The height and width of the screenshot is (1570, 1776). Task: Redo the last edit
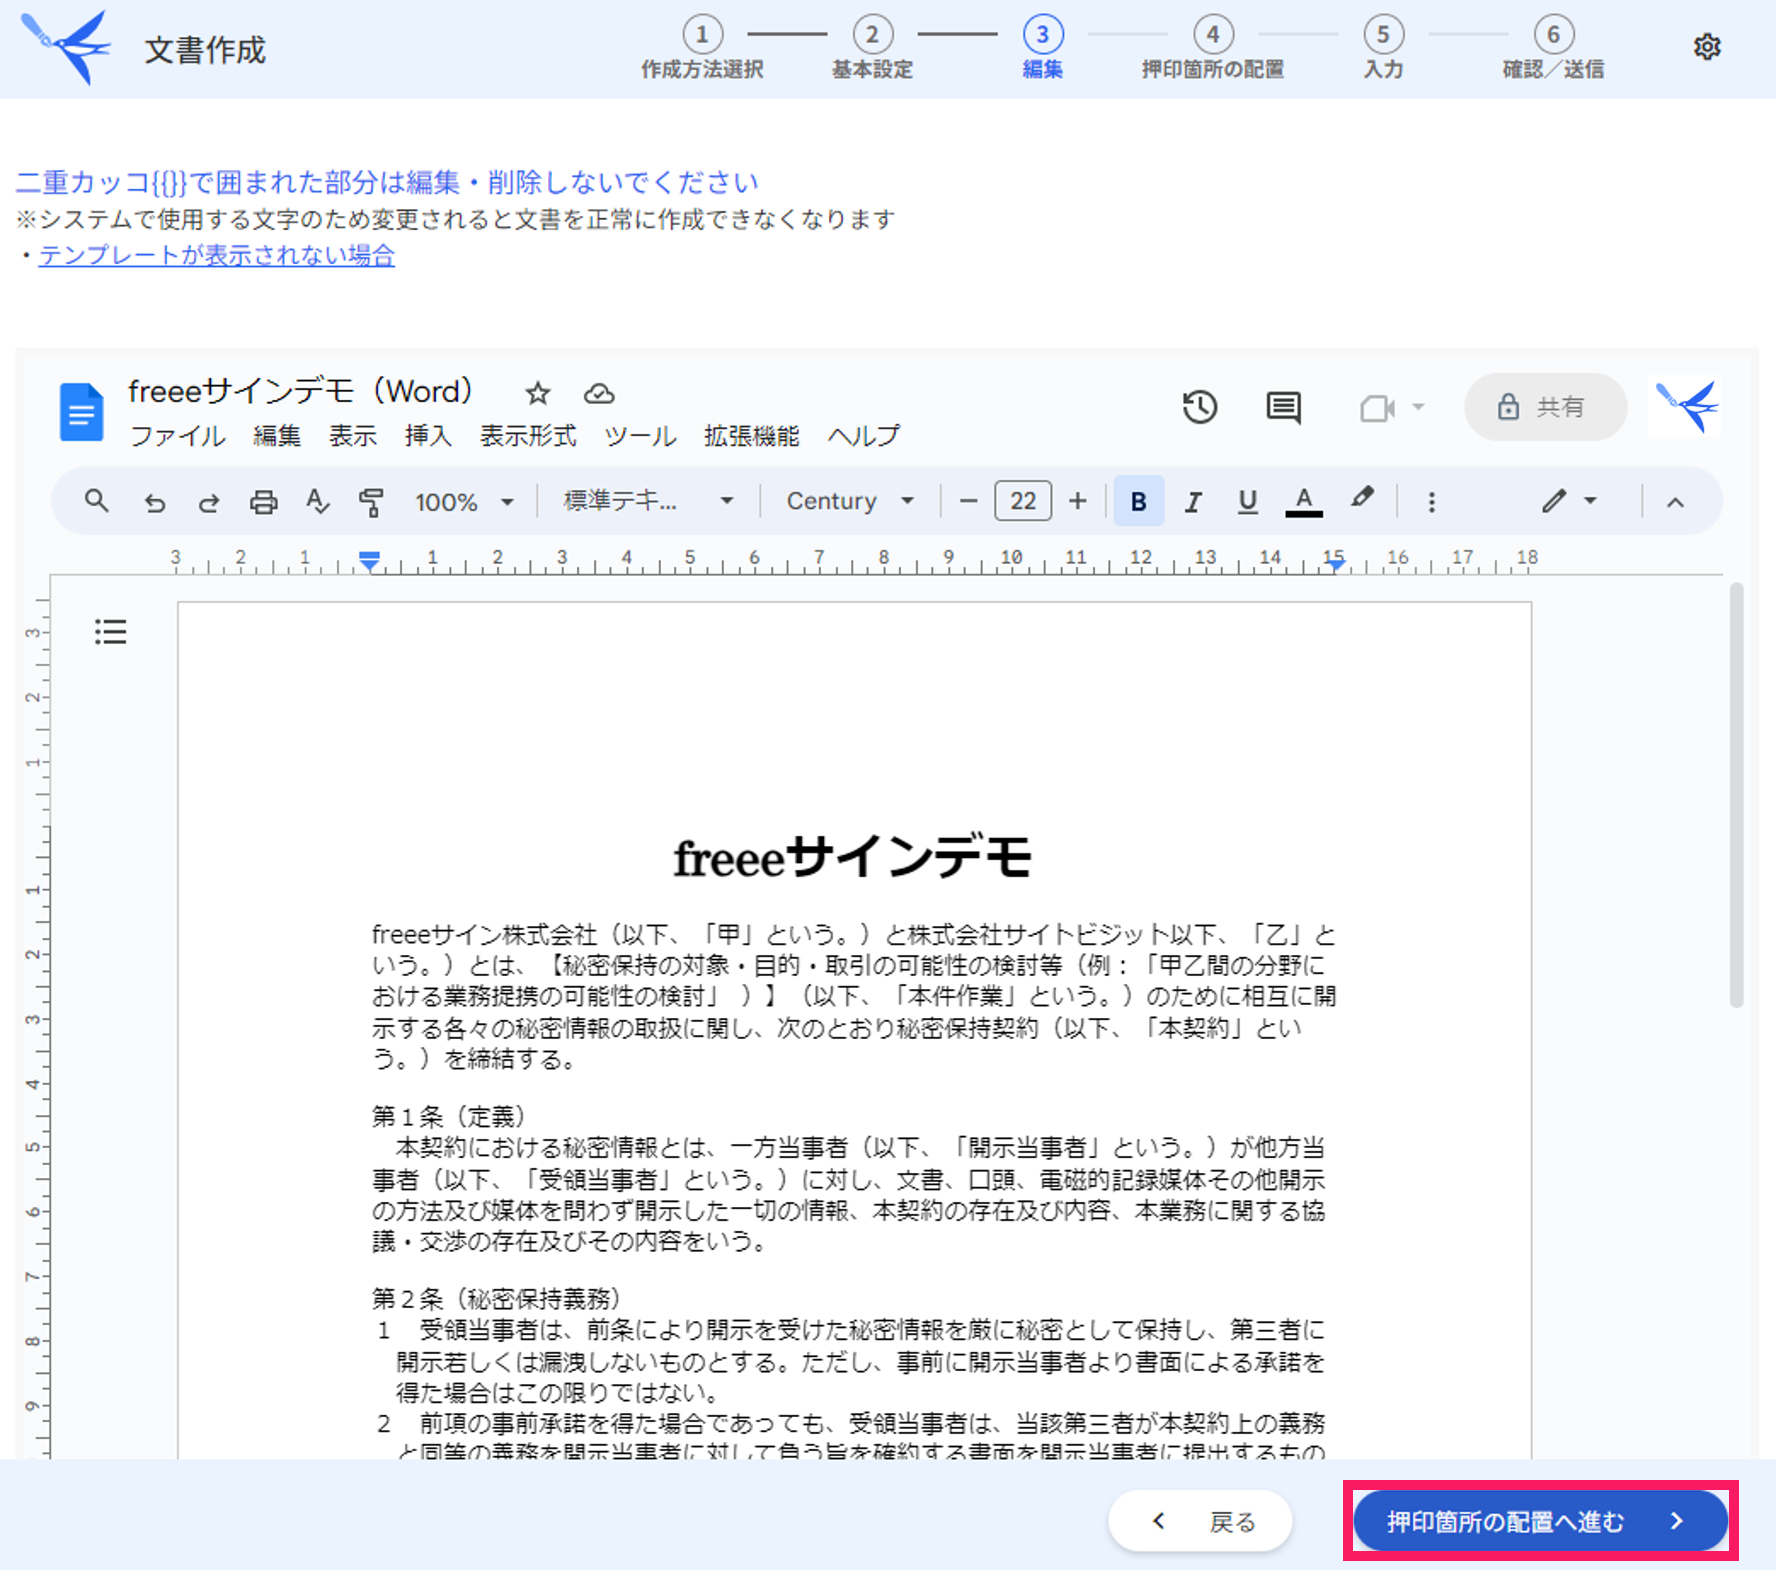(x=208, y=502)
